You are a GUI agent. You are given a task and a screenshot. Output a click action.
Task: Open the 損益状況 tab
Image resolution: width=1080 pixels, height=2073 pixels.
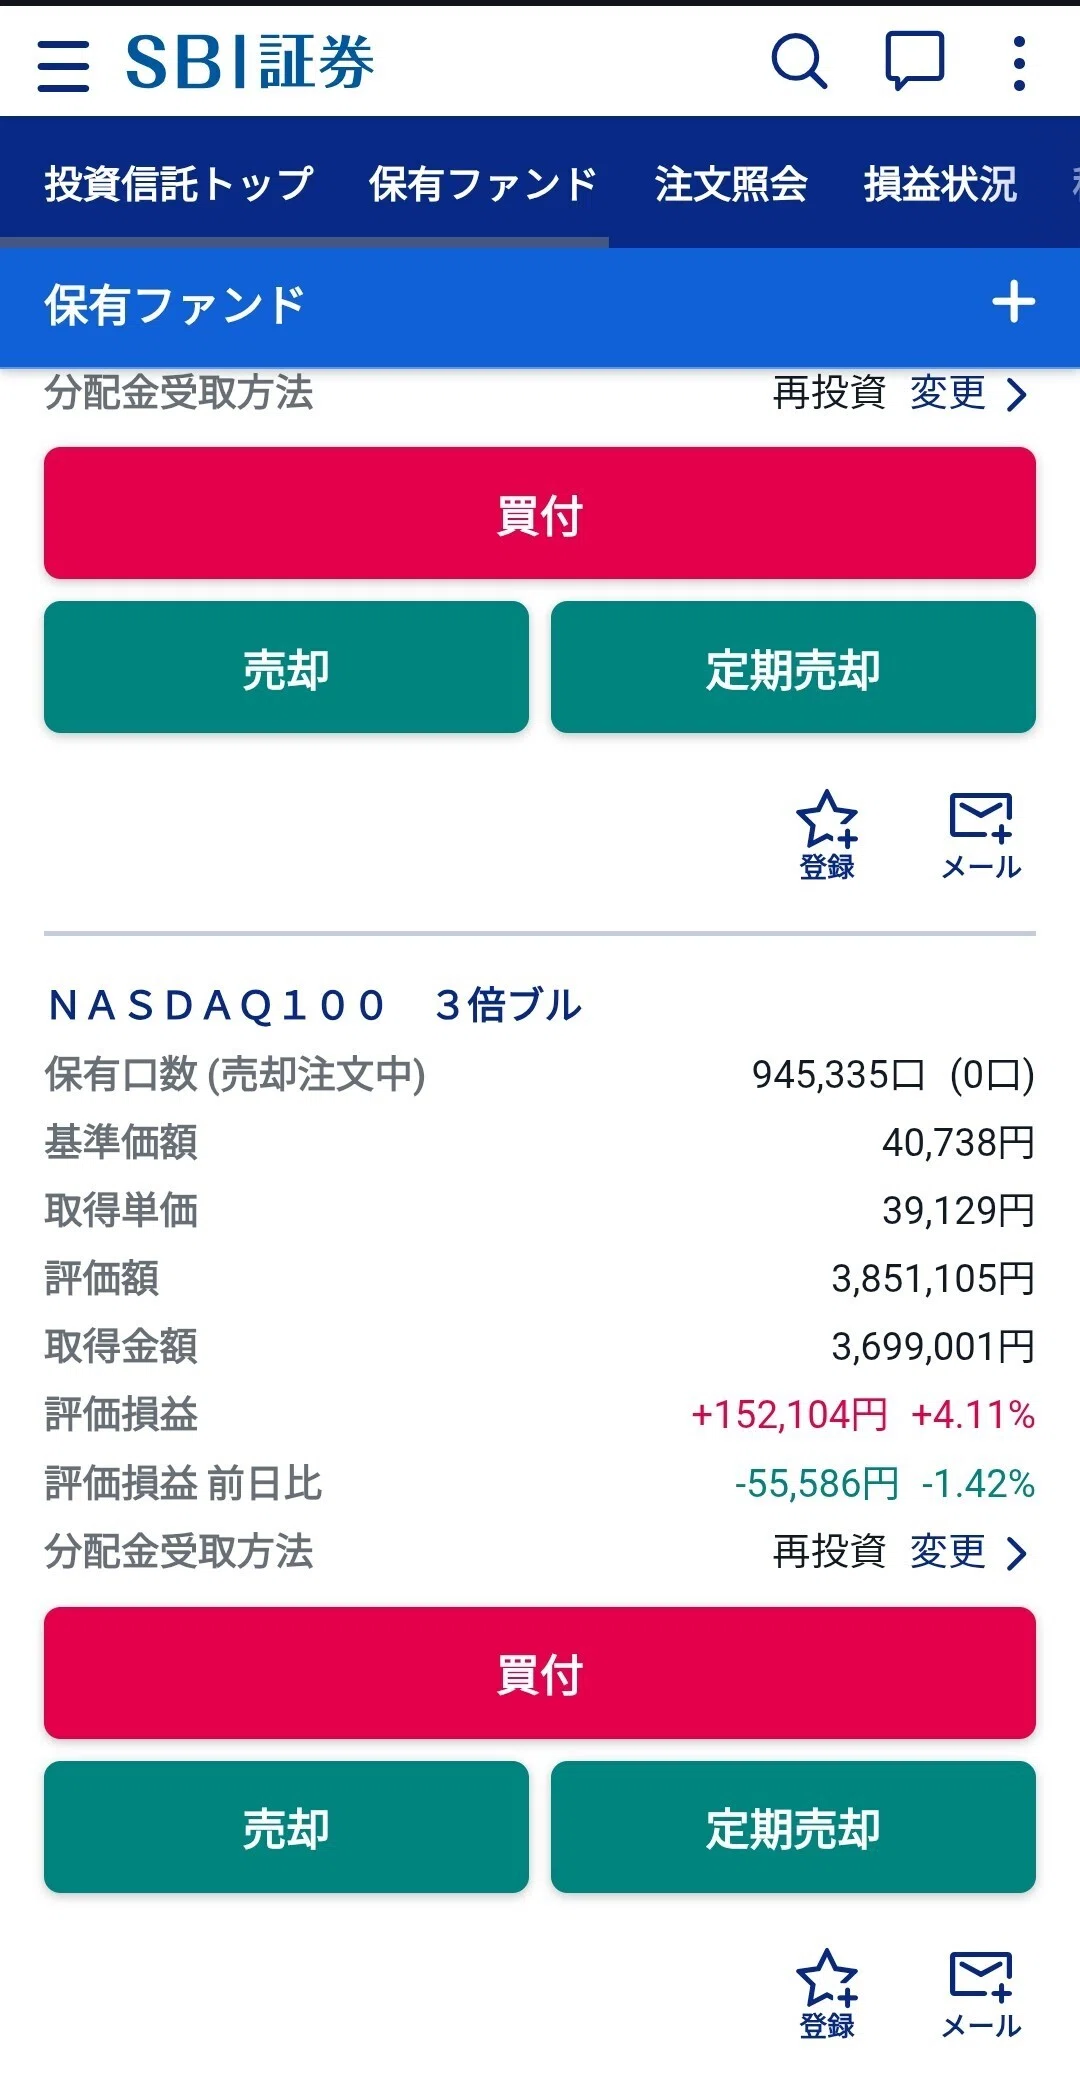tap(940, 183)
